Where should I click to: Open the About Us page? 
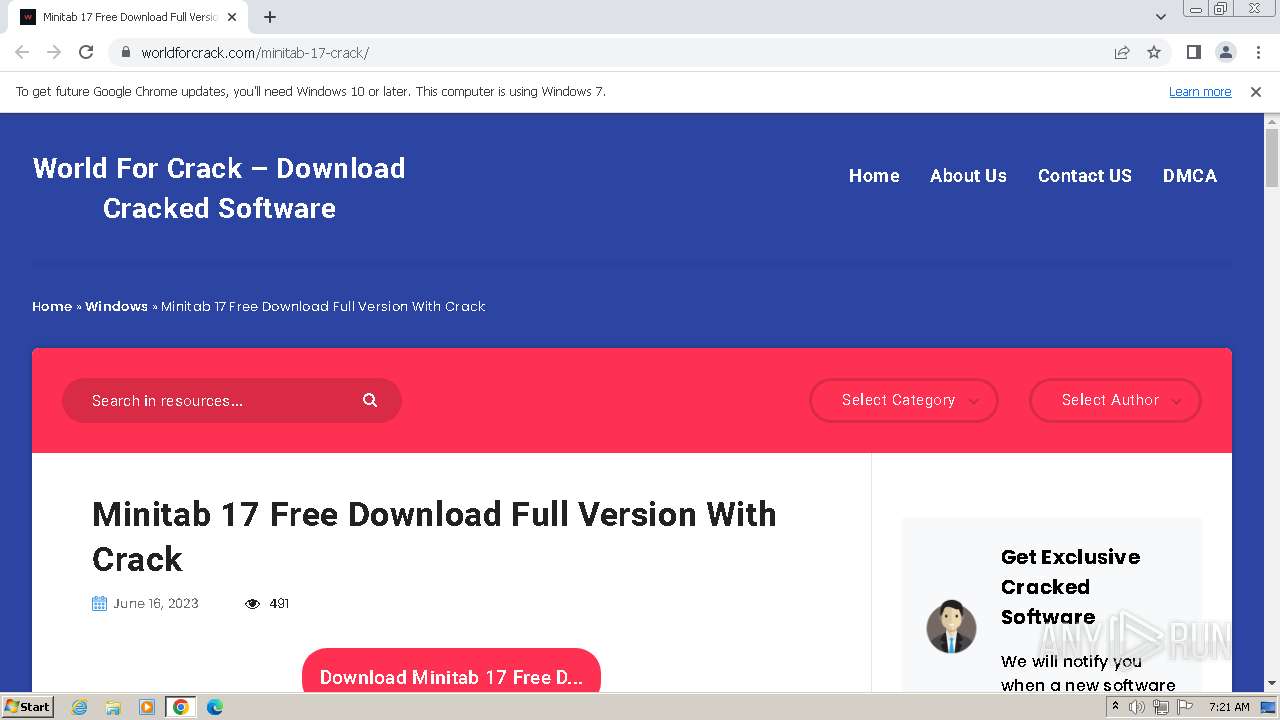(x=968, y=175)
